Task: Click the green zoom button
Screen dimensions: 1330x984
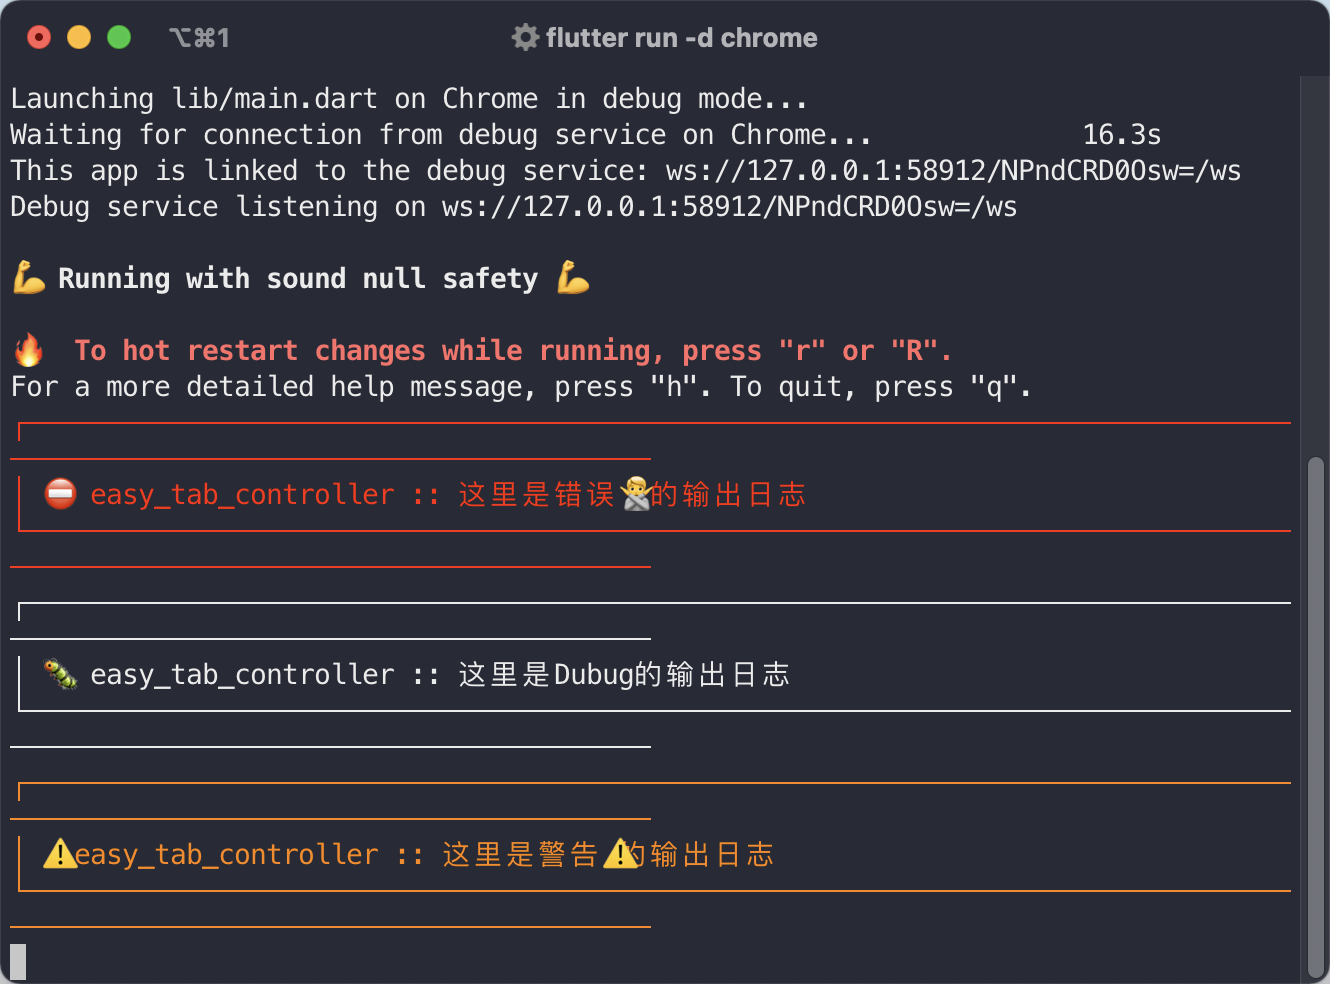Action: (x=118, y=36)
